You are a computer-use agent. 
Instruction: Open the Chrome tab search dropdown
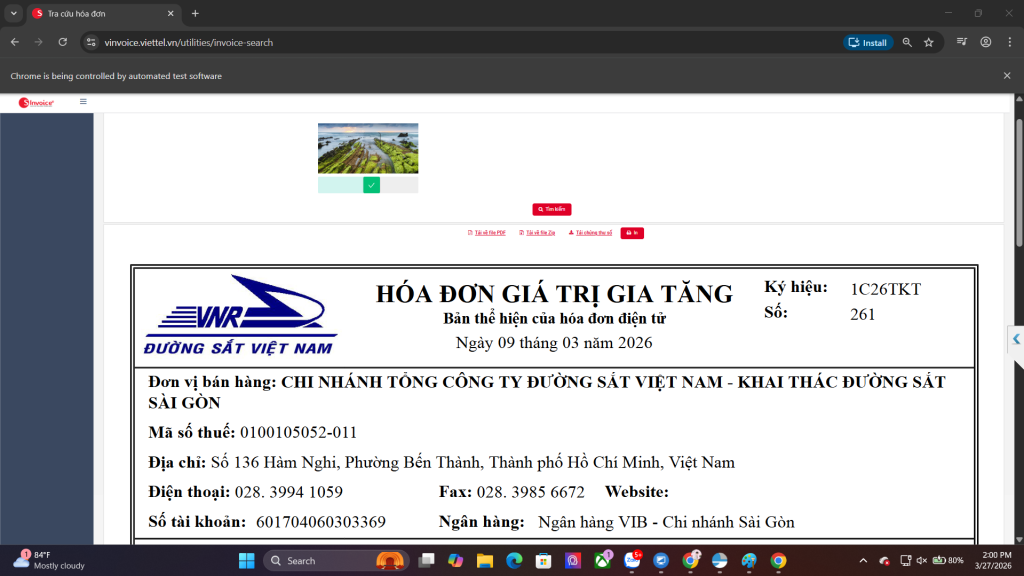(14, 13)
